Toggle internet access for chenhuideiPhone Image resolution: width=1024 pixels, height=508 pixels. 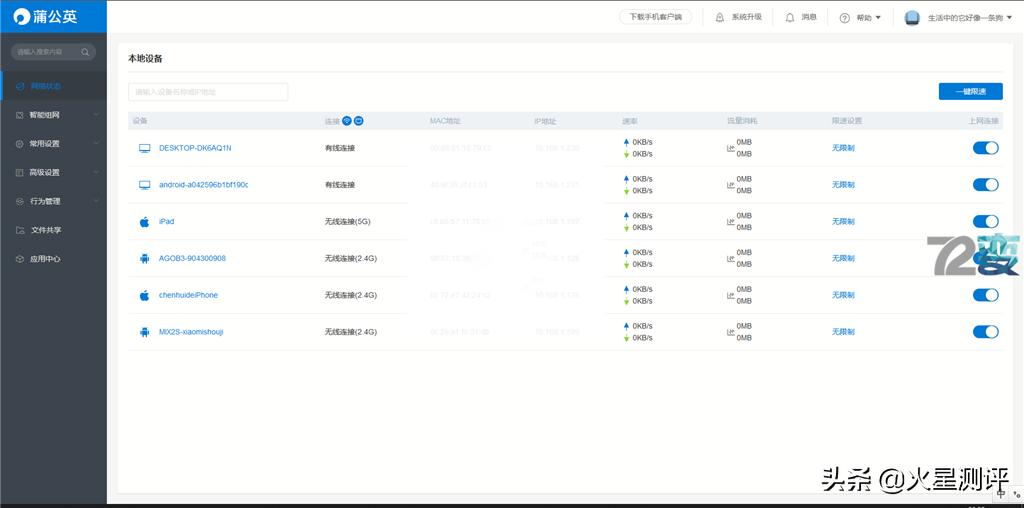tap(985, 295)
